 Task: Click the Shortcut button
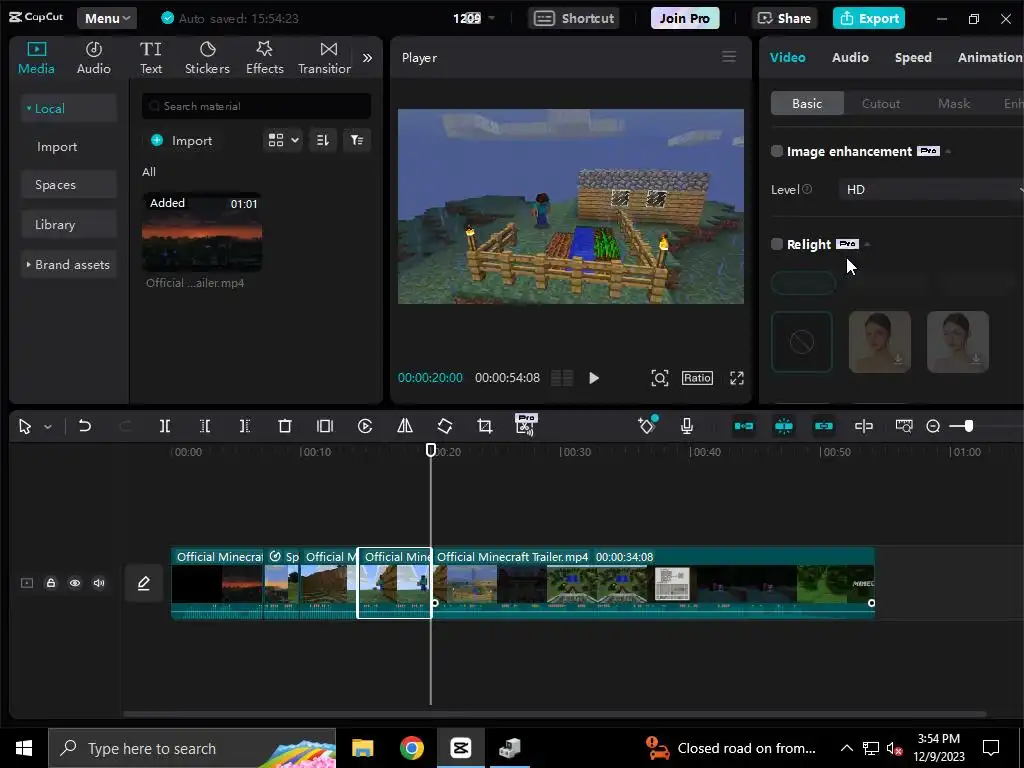(574, 18)
